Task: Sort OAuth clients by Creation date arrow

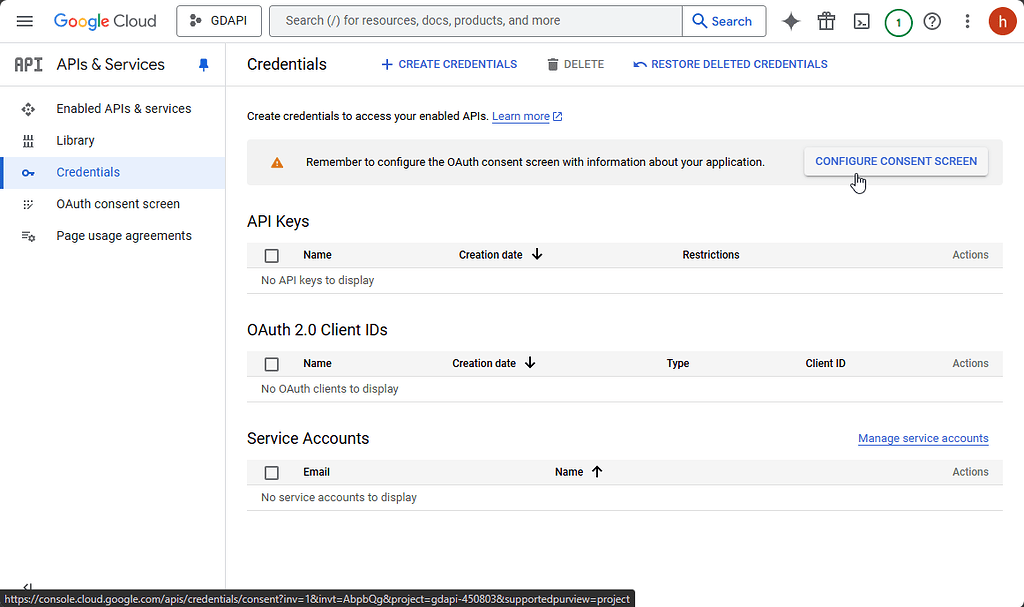Action: [x=530, y=363]
